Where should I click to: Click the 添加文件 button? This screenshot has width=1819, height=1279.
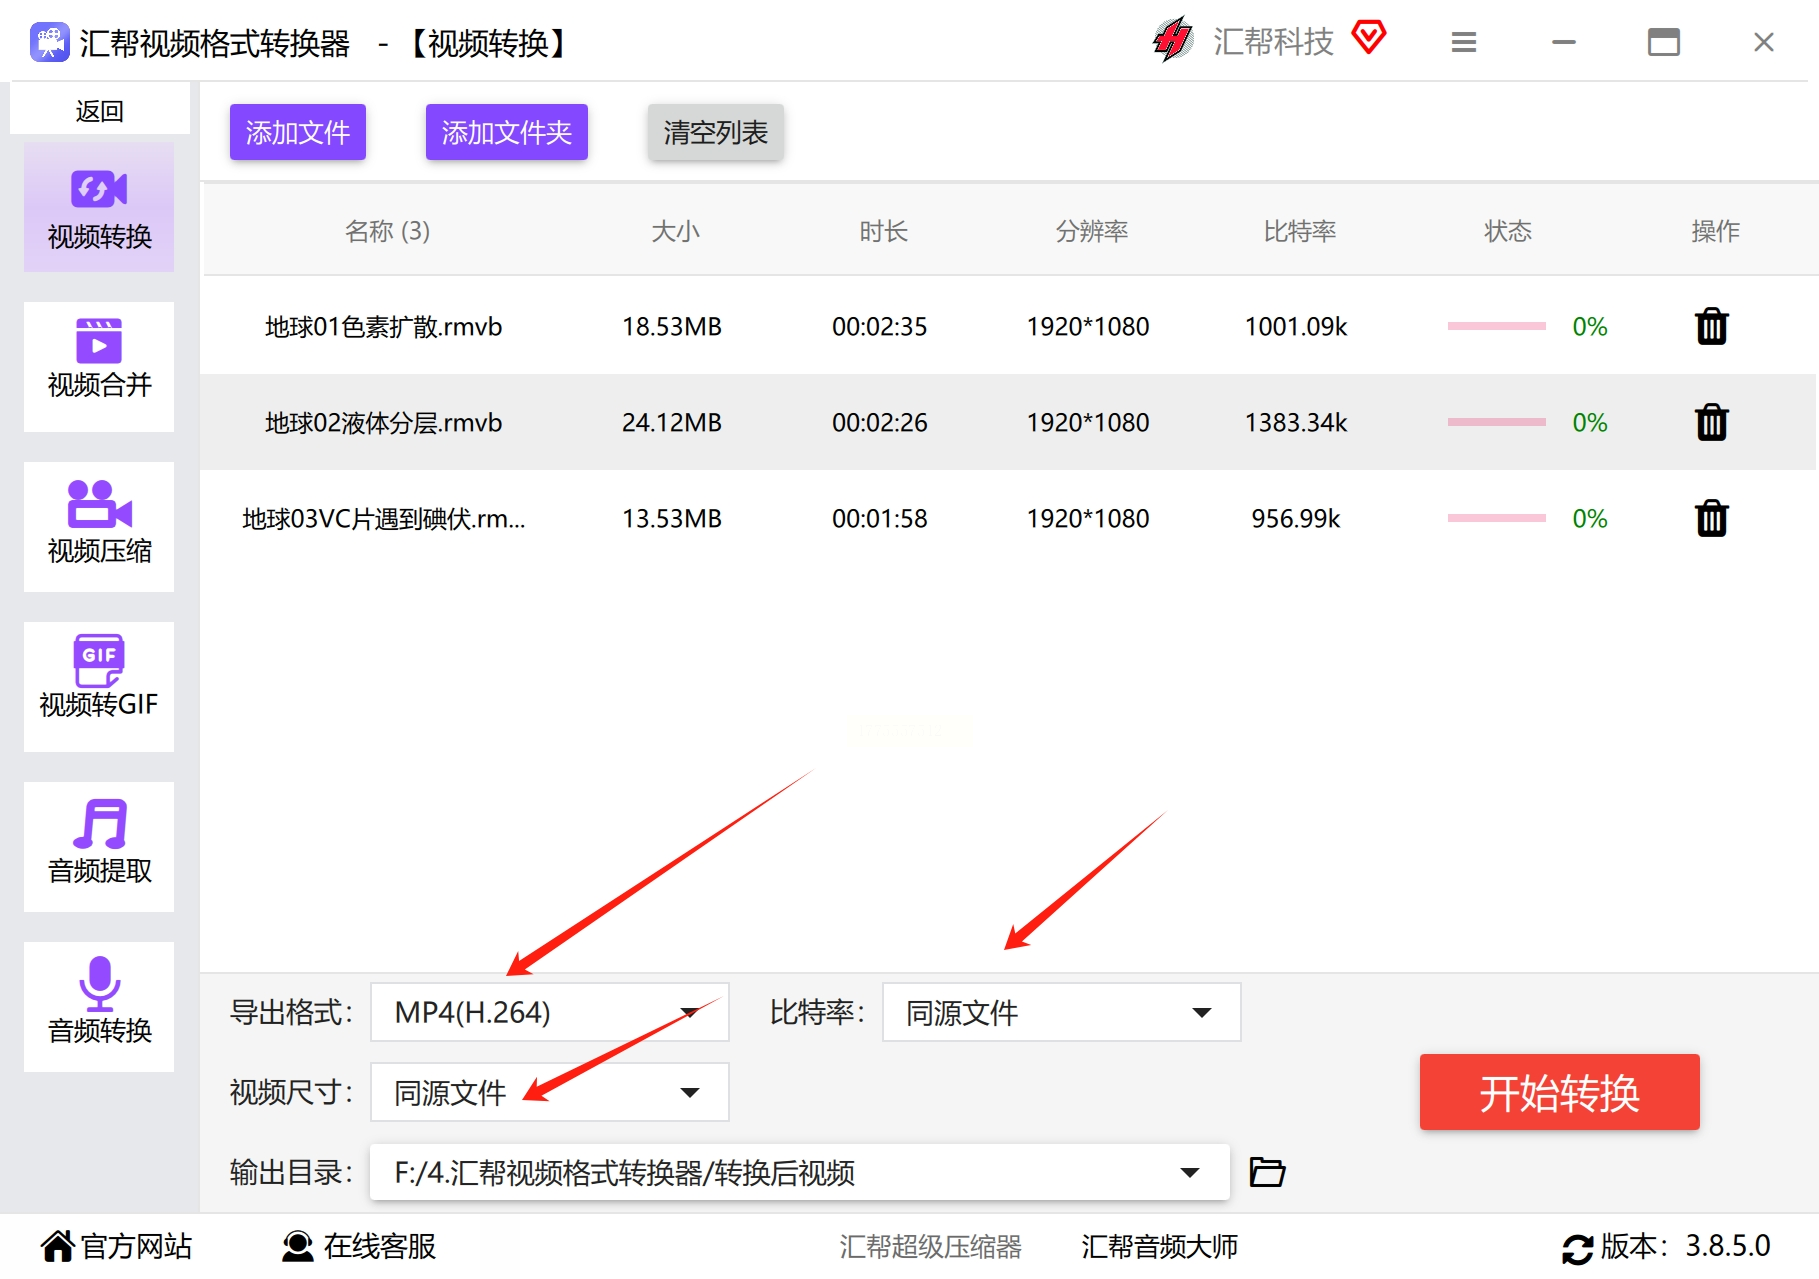click(297, 132)
